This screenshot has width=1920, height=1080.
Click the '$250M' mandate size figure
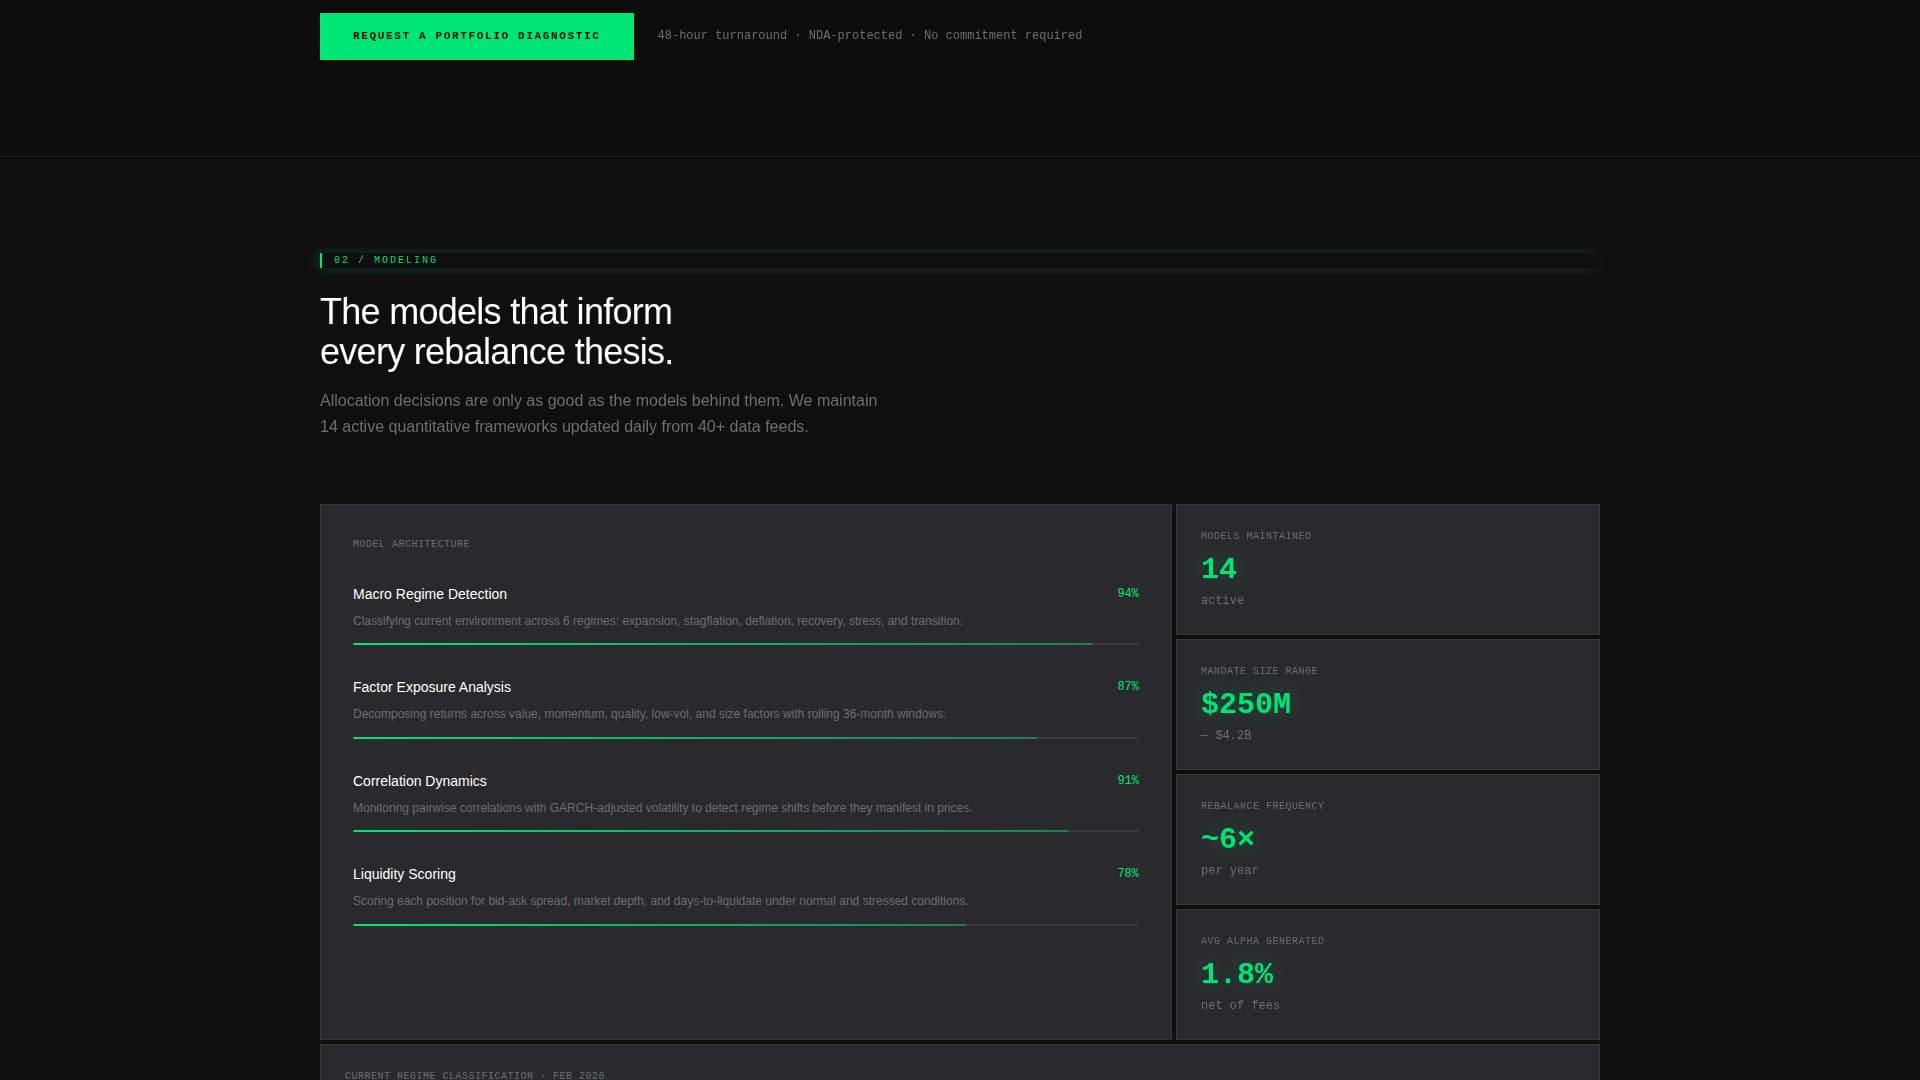(x=1246, y=704)
